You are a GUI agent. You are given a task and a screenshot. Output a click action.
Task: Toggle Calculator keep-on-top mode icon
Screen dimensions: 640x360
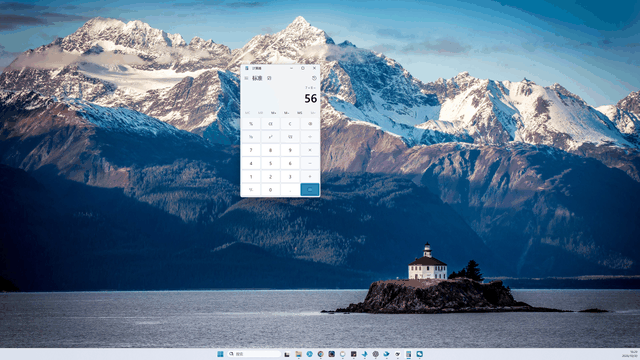(x=269, y=78)
